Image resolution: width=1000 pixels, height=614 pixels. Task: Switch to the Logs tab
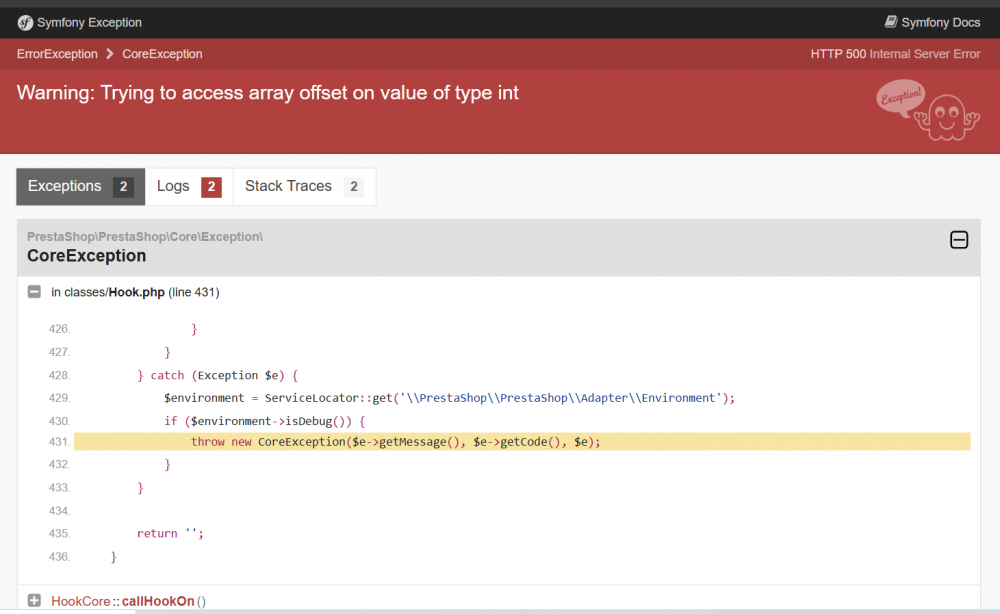coord(173,186)
